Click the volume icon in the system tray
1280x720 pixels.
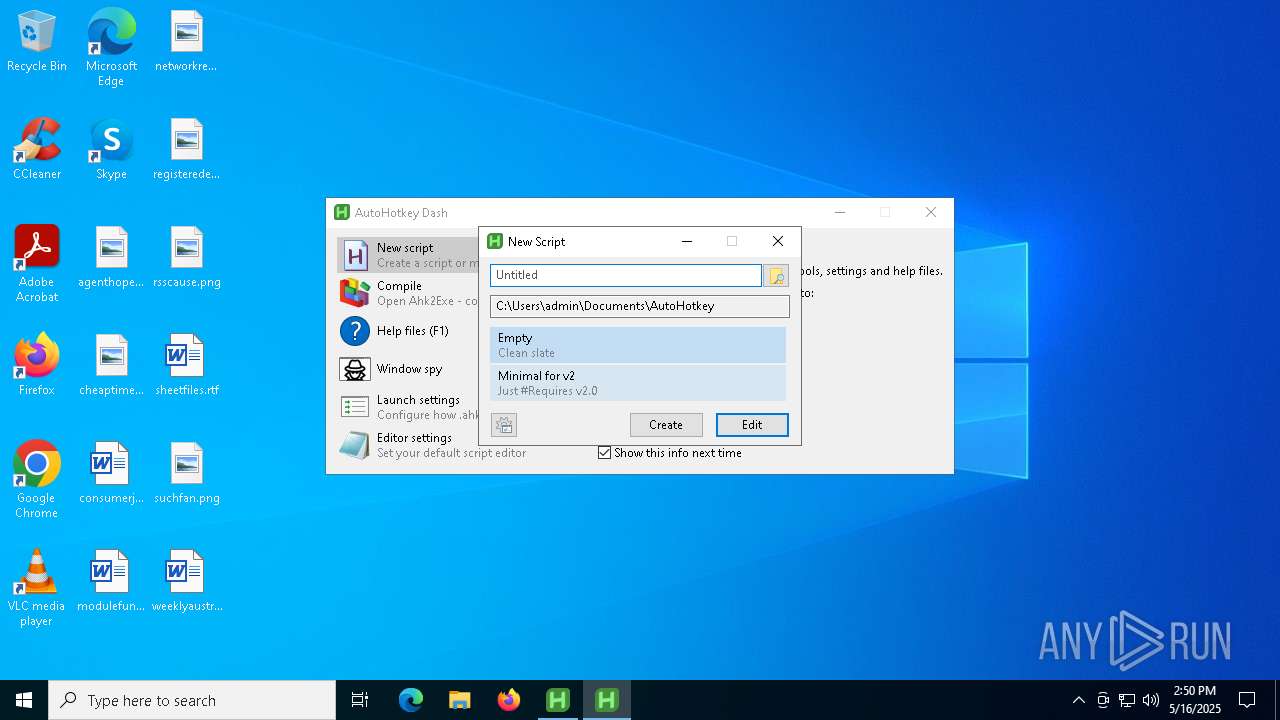(x=1151, y=700)
